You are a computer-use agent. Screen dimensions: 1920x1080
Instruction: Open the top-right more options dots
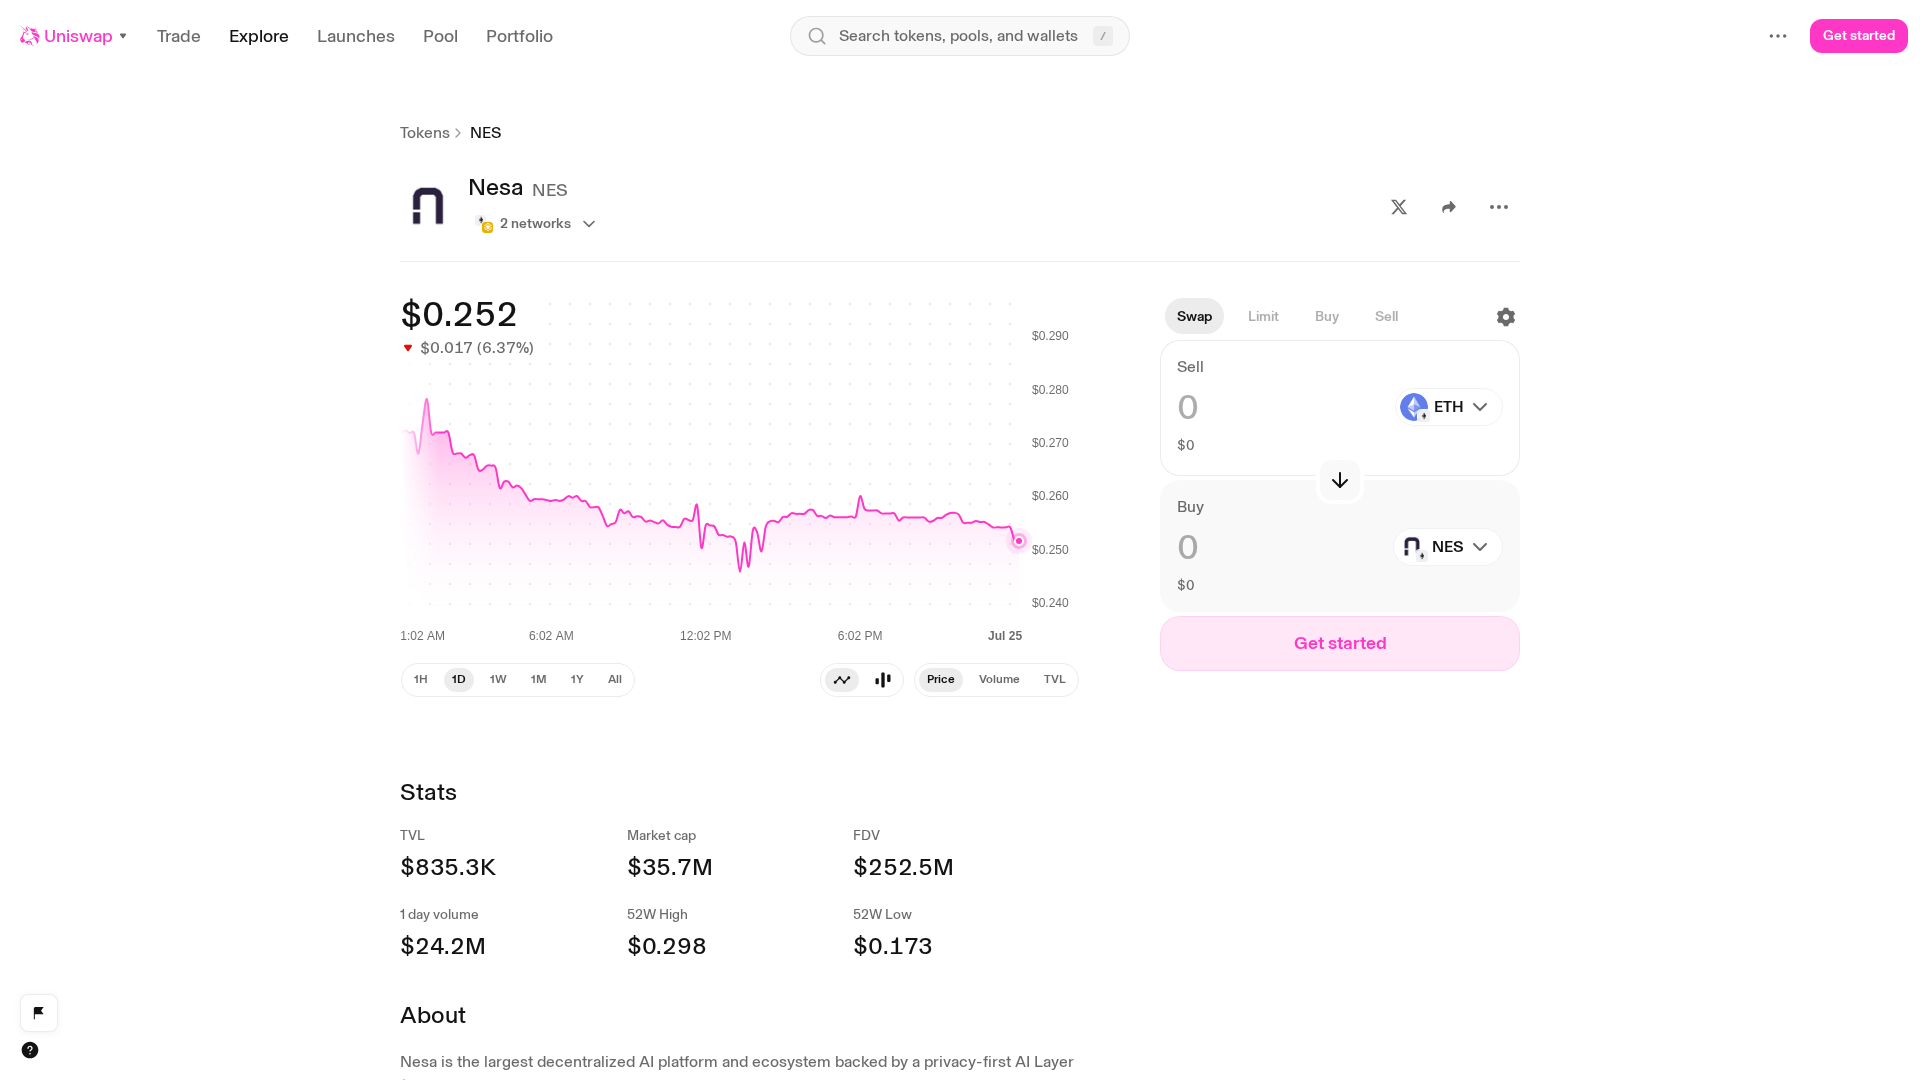pyautogui.click(x=1778, y=36)
